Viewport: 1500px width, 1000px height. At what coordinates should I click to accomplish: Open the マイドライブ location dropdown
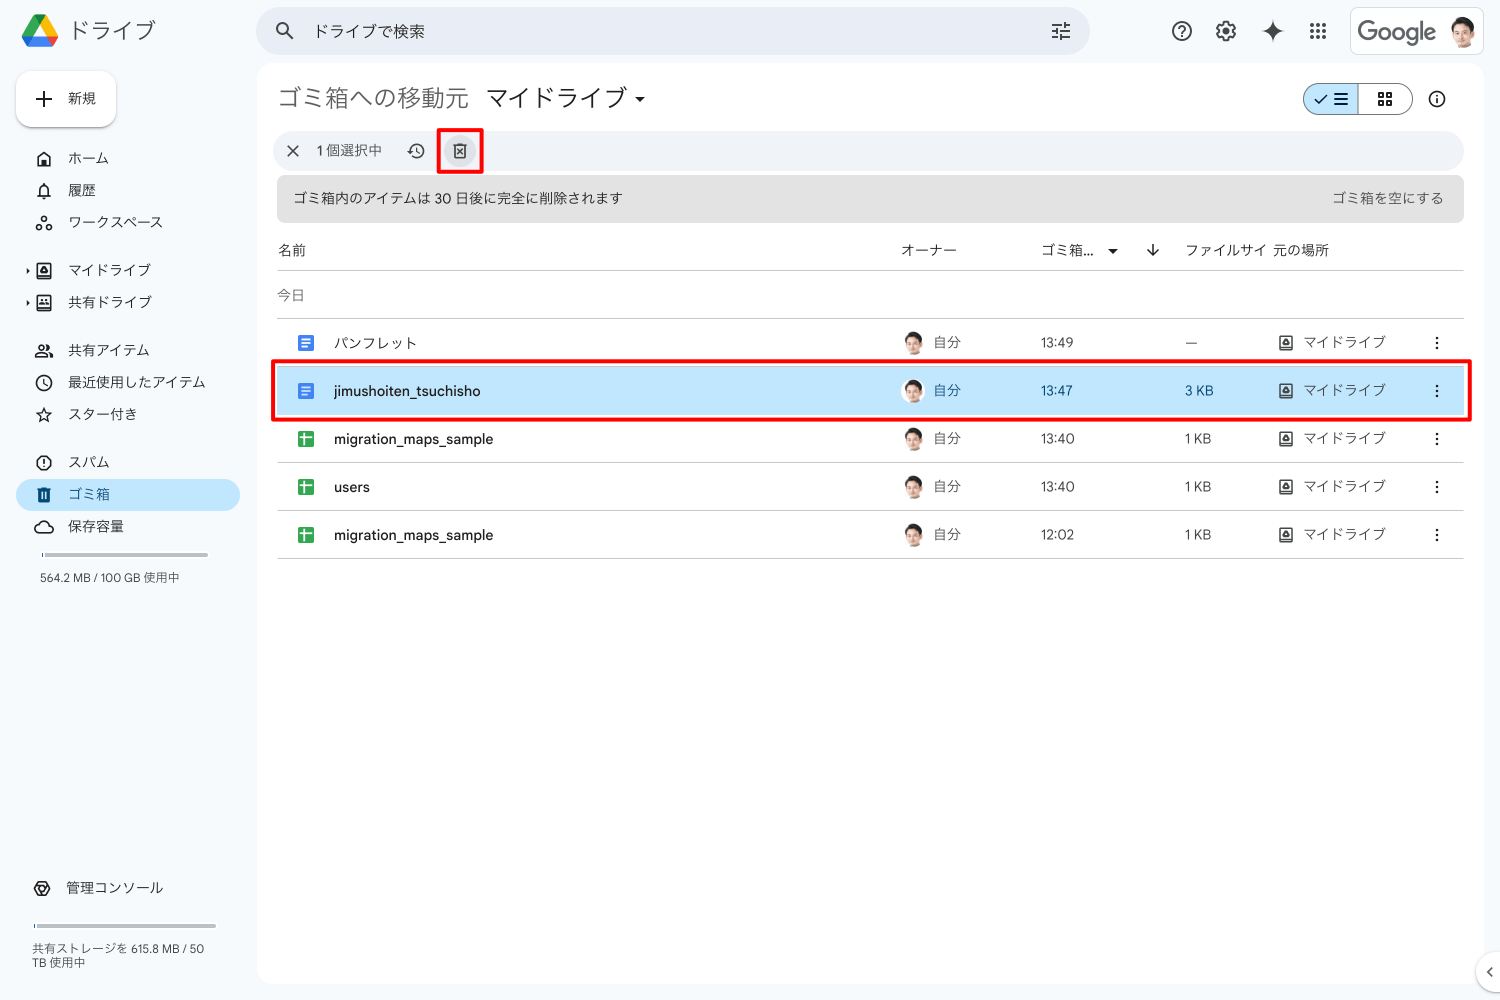tap(565, 98)
